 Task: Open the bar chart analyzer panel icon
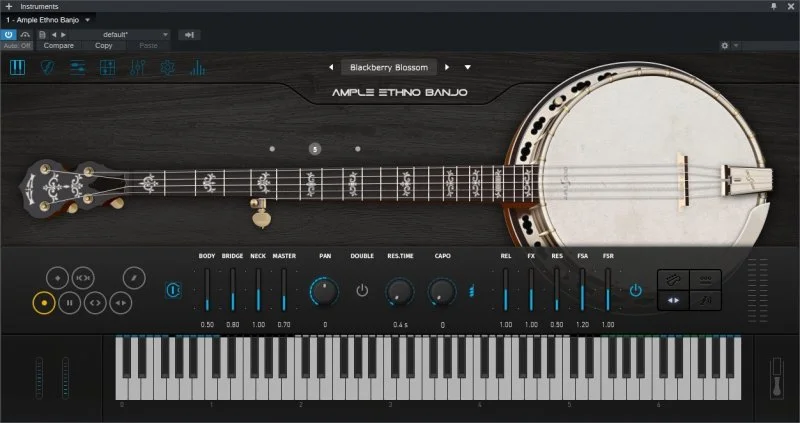pos(197,67)
